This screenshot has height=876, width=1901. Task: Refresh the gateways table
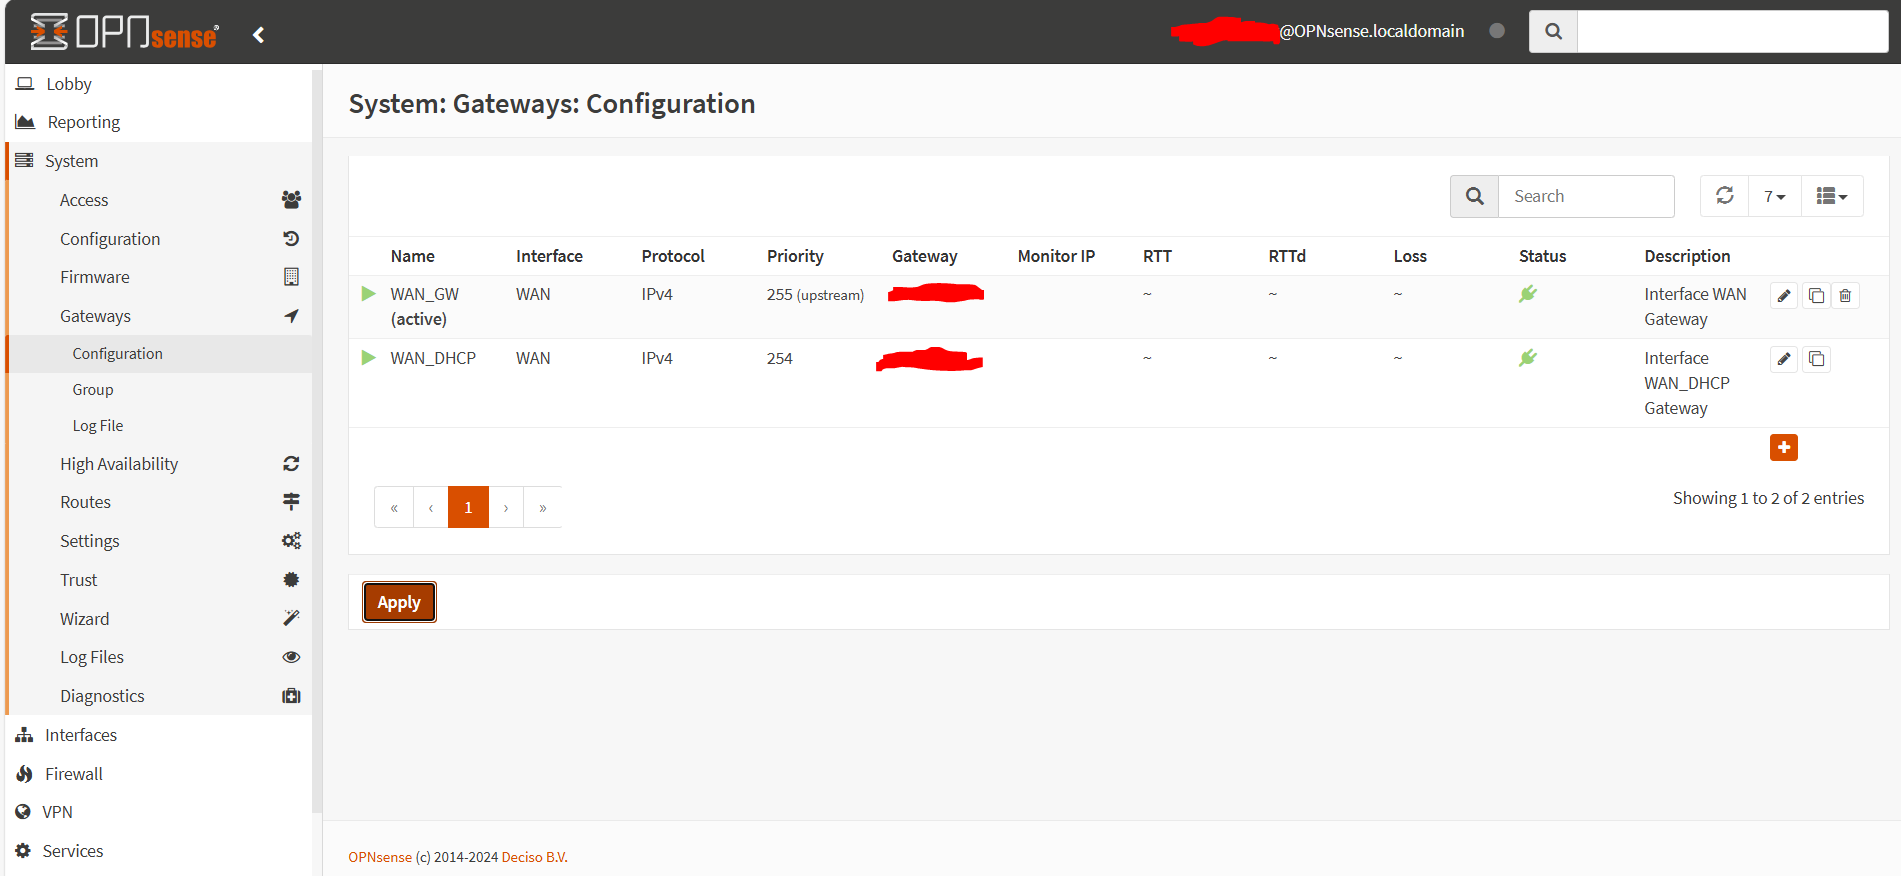[x=1725, y=196]
